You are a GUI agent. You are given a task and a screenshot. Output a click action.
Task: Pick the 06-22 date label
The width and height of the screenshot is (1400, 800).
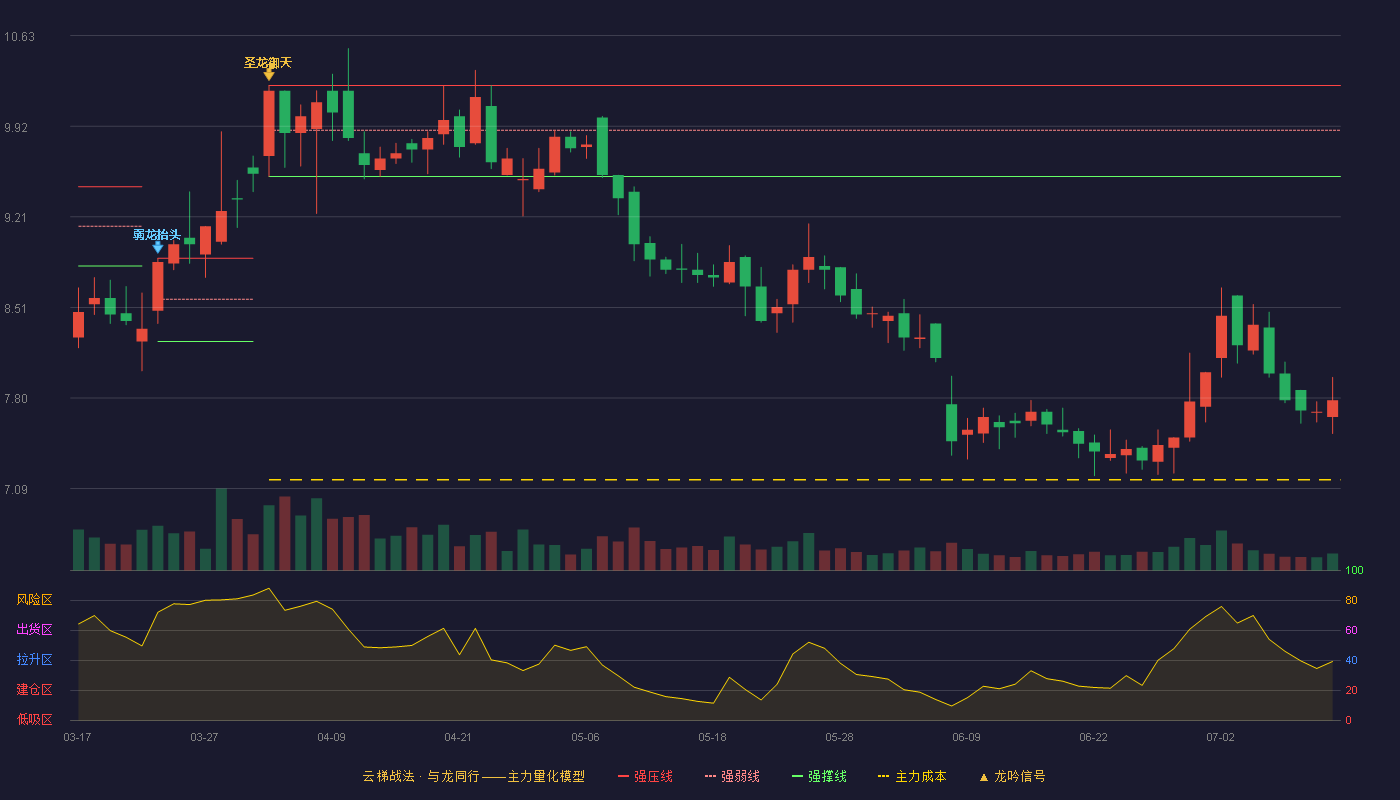(x=1093, y=737)
